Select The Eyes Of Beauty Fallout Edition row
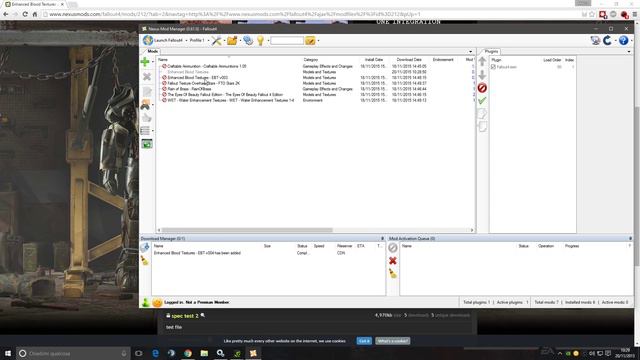The width and height of the screenshot is (640, 360). (316, 95)
